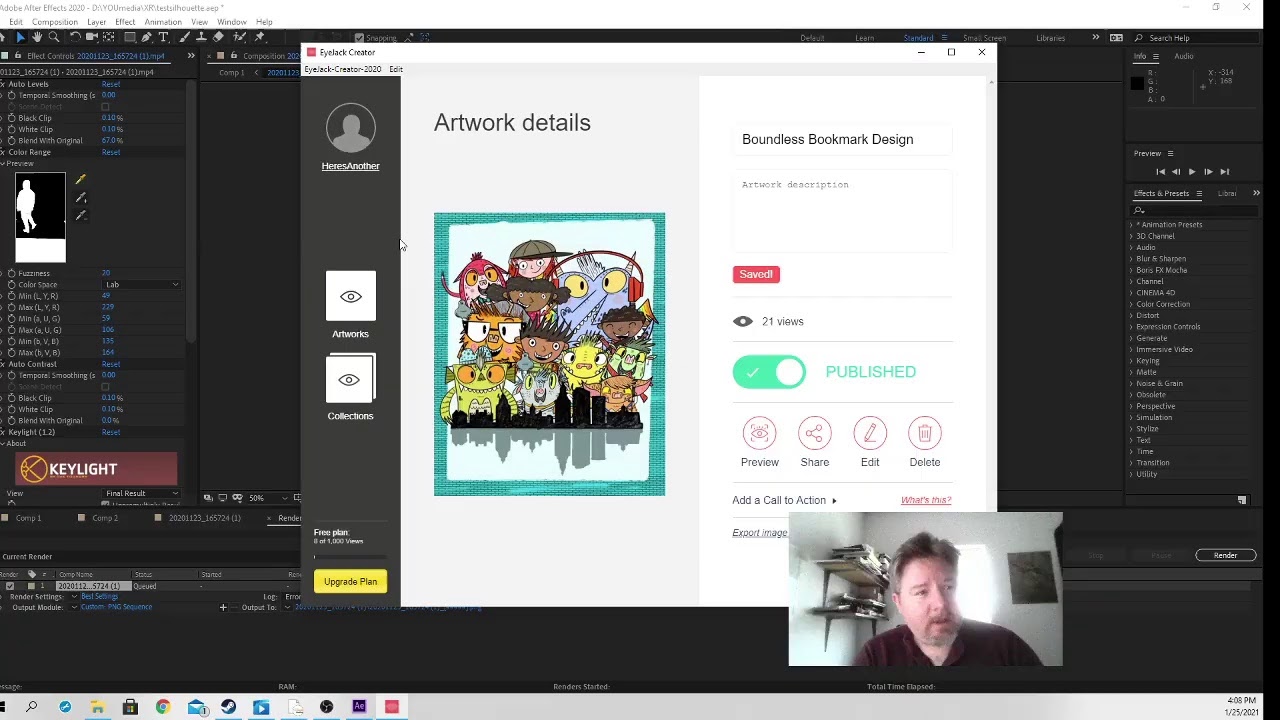Viewport: 1280px width, 720px height.
Task: Jump to first frame in Preview panel
Action: [1160, 172]
